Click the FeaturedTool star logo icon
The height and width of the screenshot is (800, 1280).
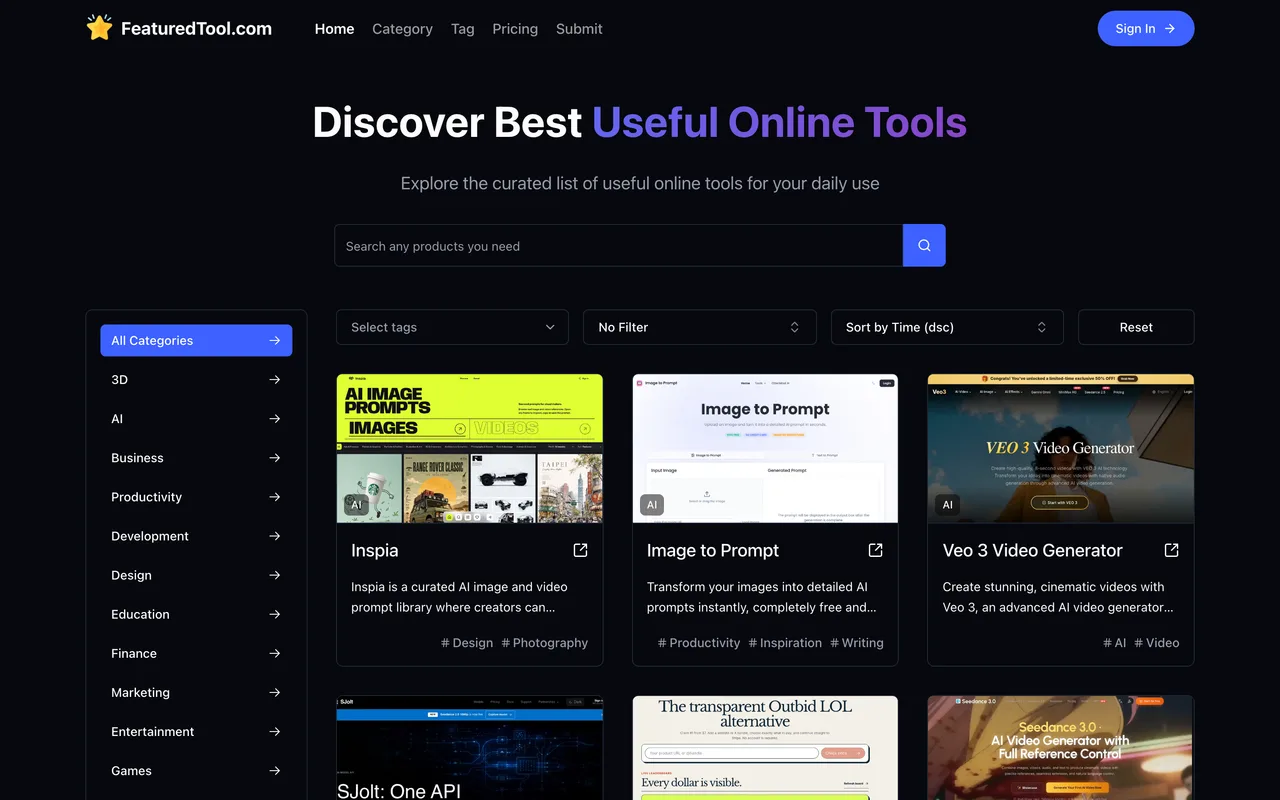(99, 28)
